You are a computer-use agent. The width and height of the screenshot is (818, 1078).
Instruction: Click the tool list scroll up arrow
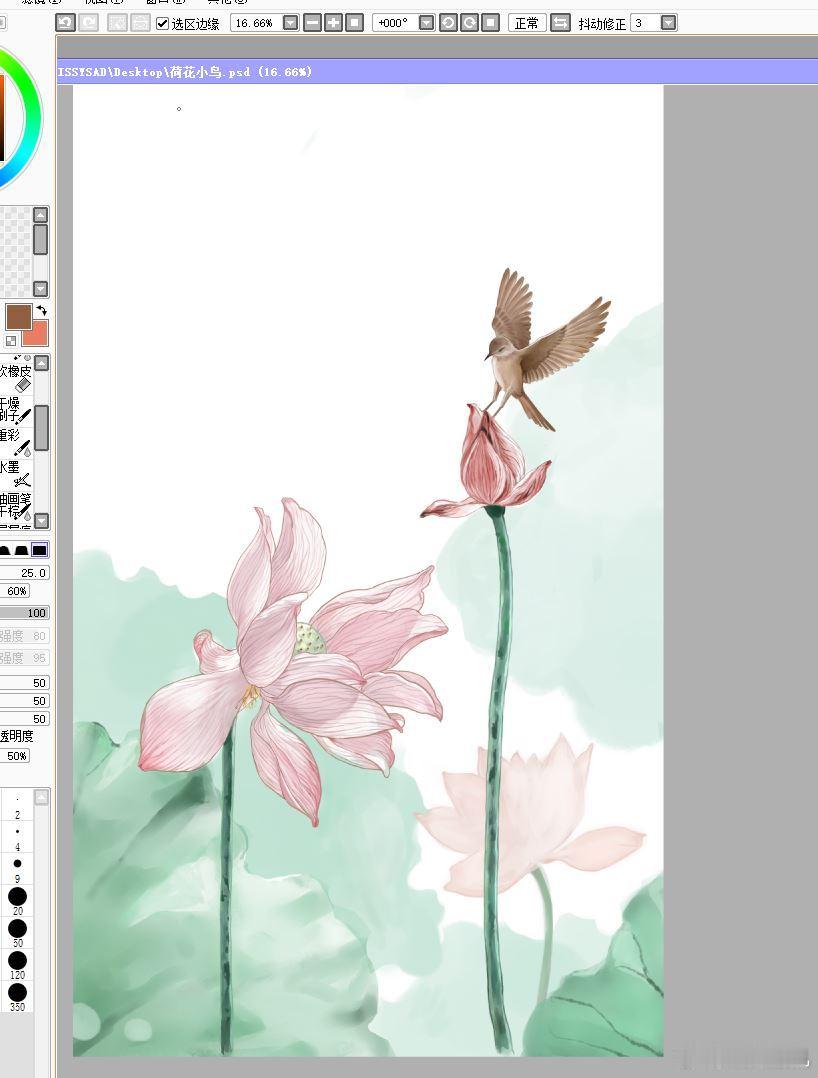[42, 363]
